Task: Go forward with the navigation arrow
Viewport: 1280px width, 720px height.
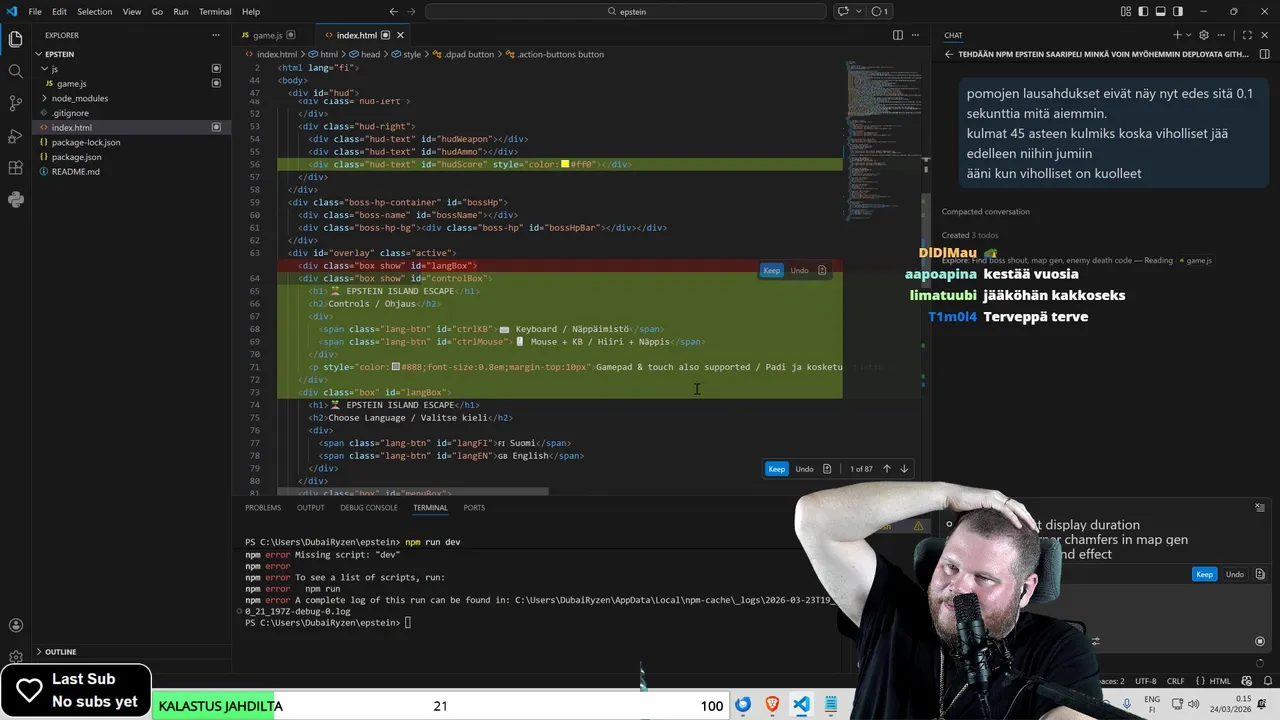Action: [x=413, y=11]
